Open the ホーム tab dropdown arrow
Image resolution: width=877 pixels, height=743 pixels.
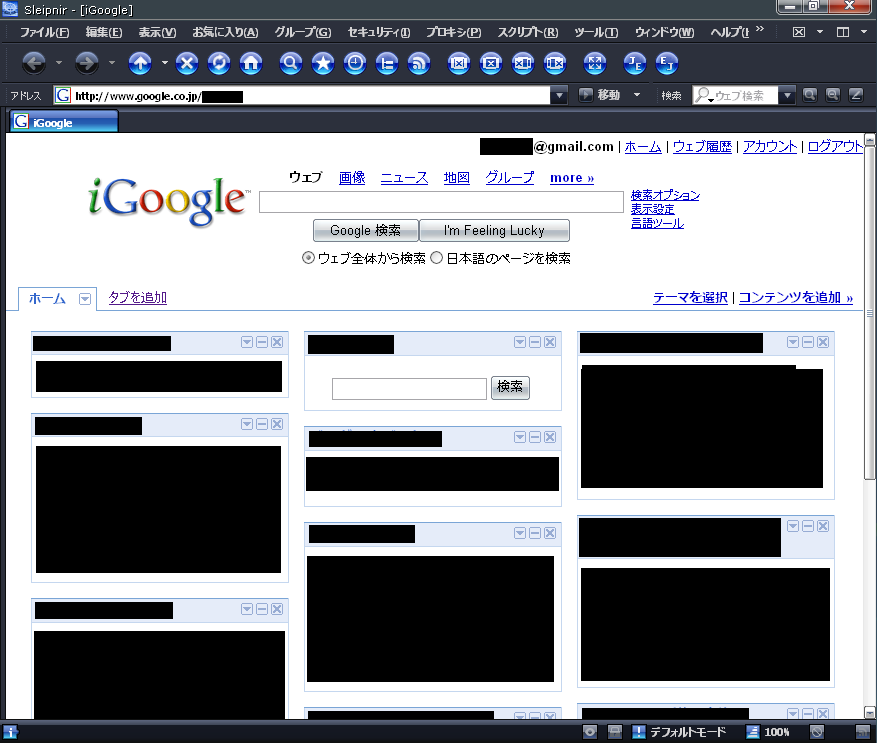click(85, 298)
